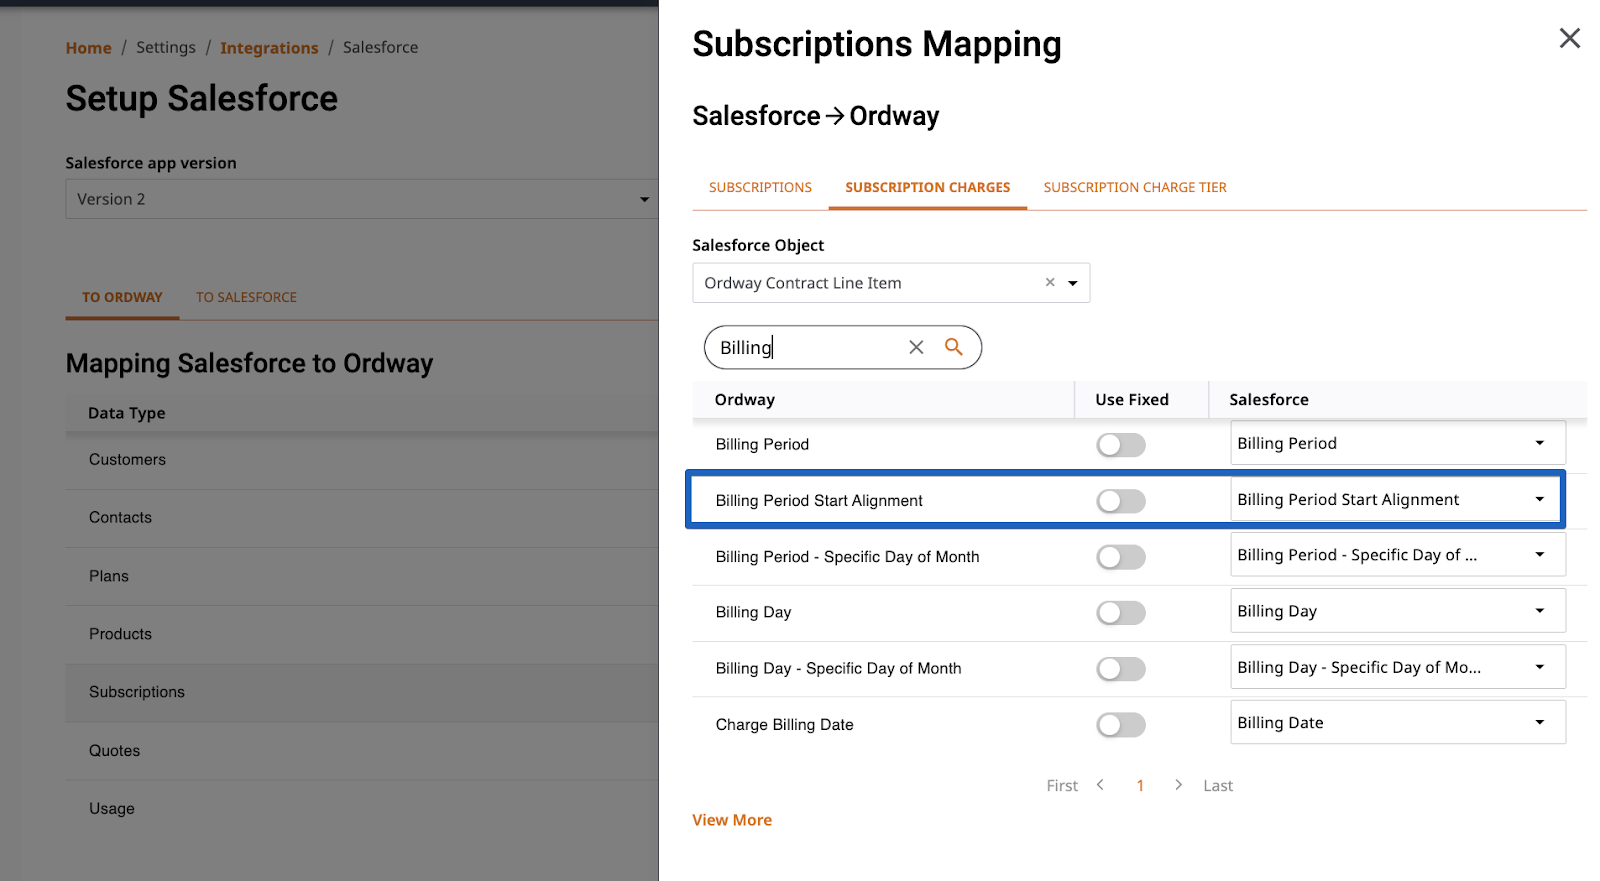The image size is (1600, 881).
Task: Enable Use Fixed for Billing Day - Specific Day of Month
Action: [1121, 669]
